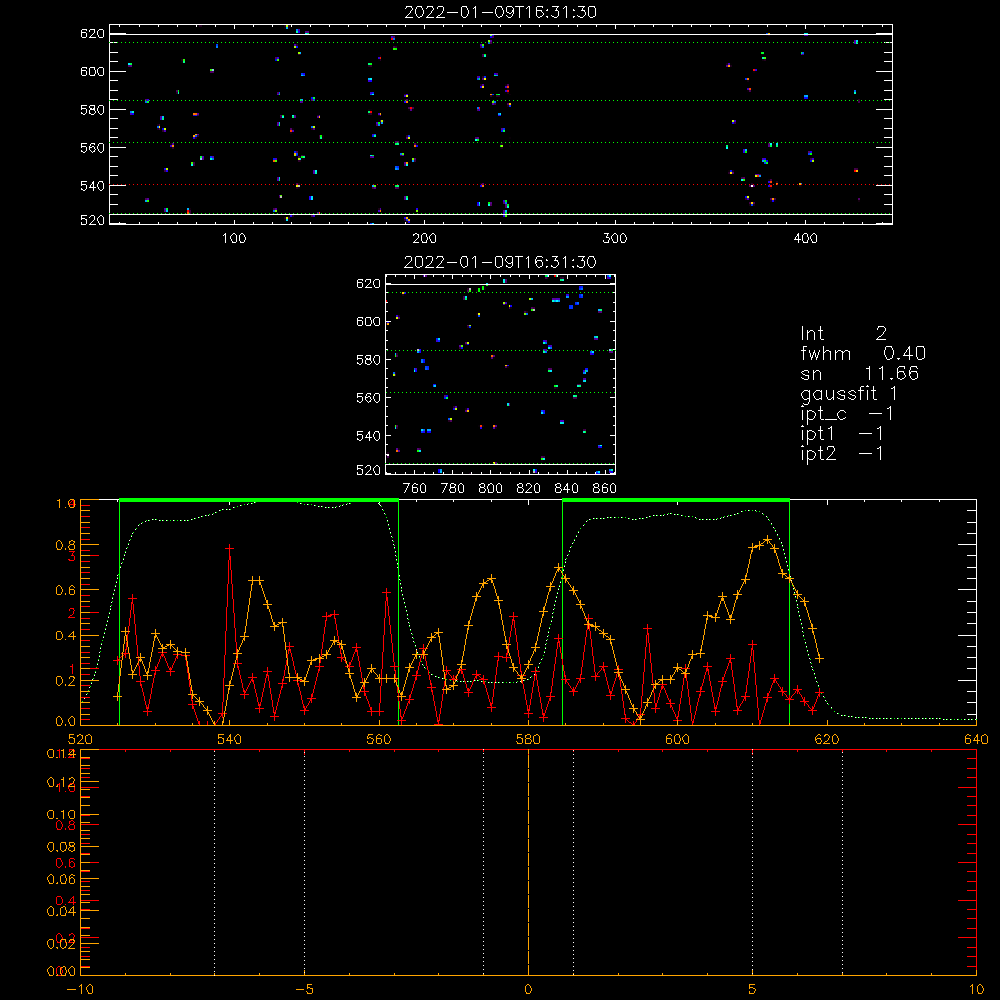The width and height of the screenshot is (1000, 1000).
Task: Click x-axis label 760 on the middle plot
Action: click(x=415, y=489)
